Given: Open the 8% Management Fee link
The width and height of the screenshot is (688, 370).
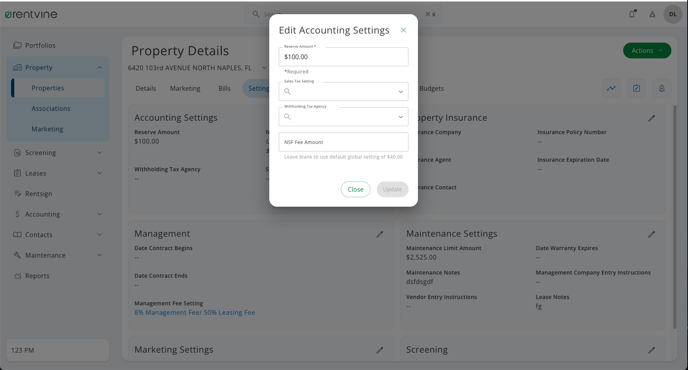Looking at the screenshot, I should [x=194, y=313].
